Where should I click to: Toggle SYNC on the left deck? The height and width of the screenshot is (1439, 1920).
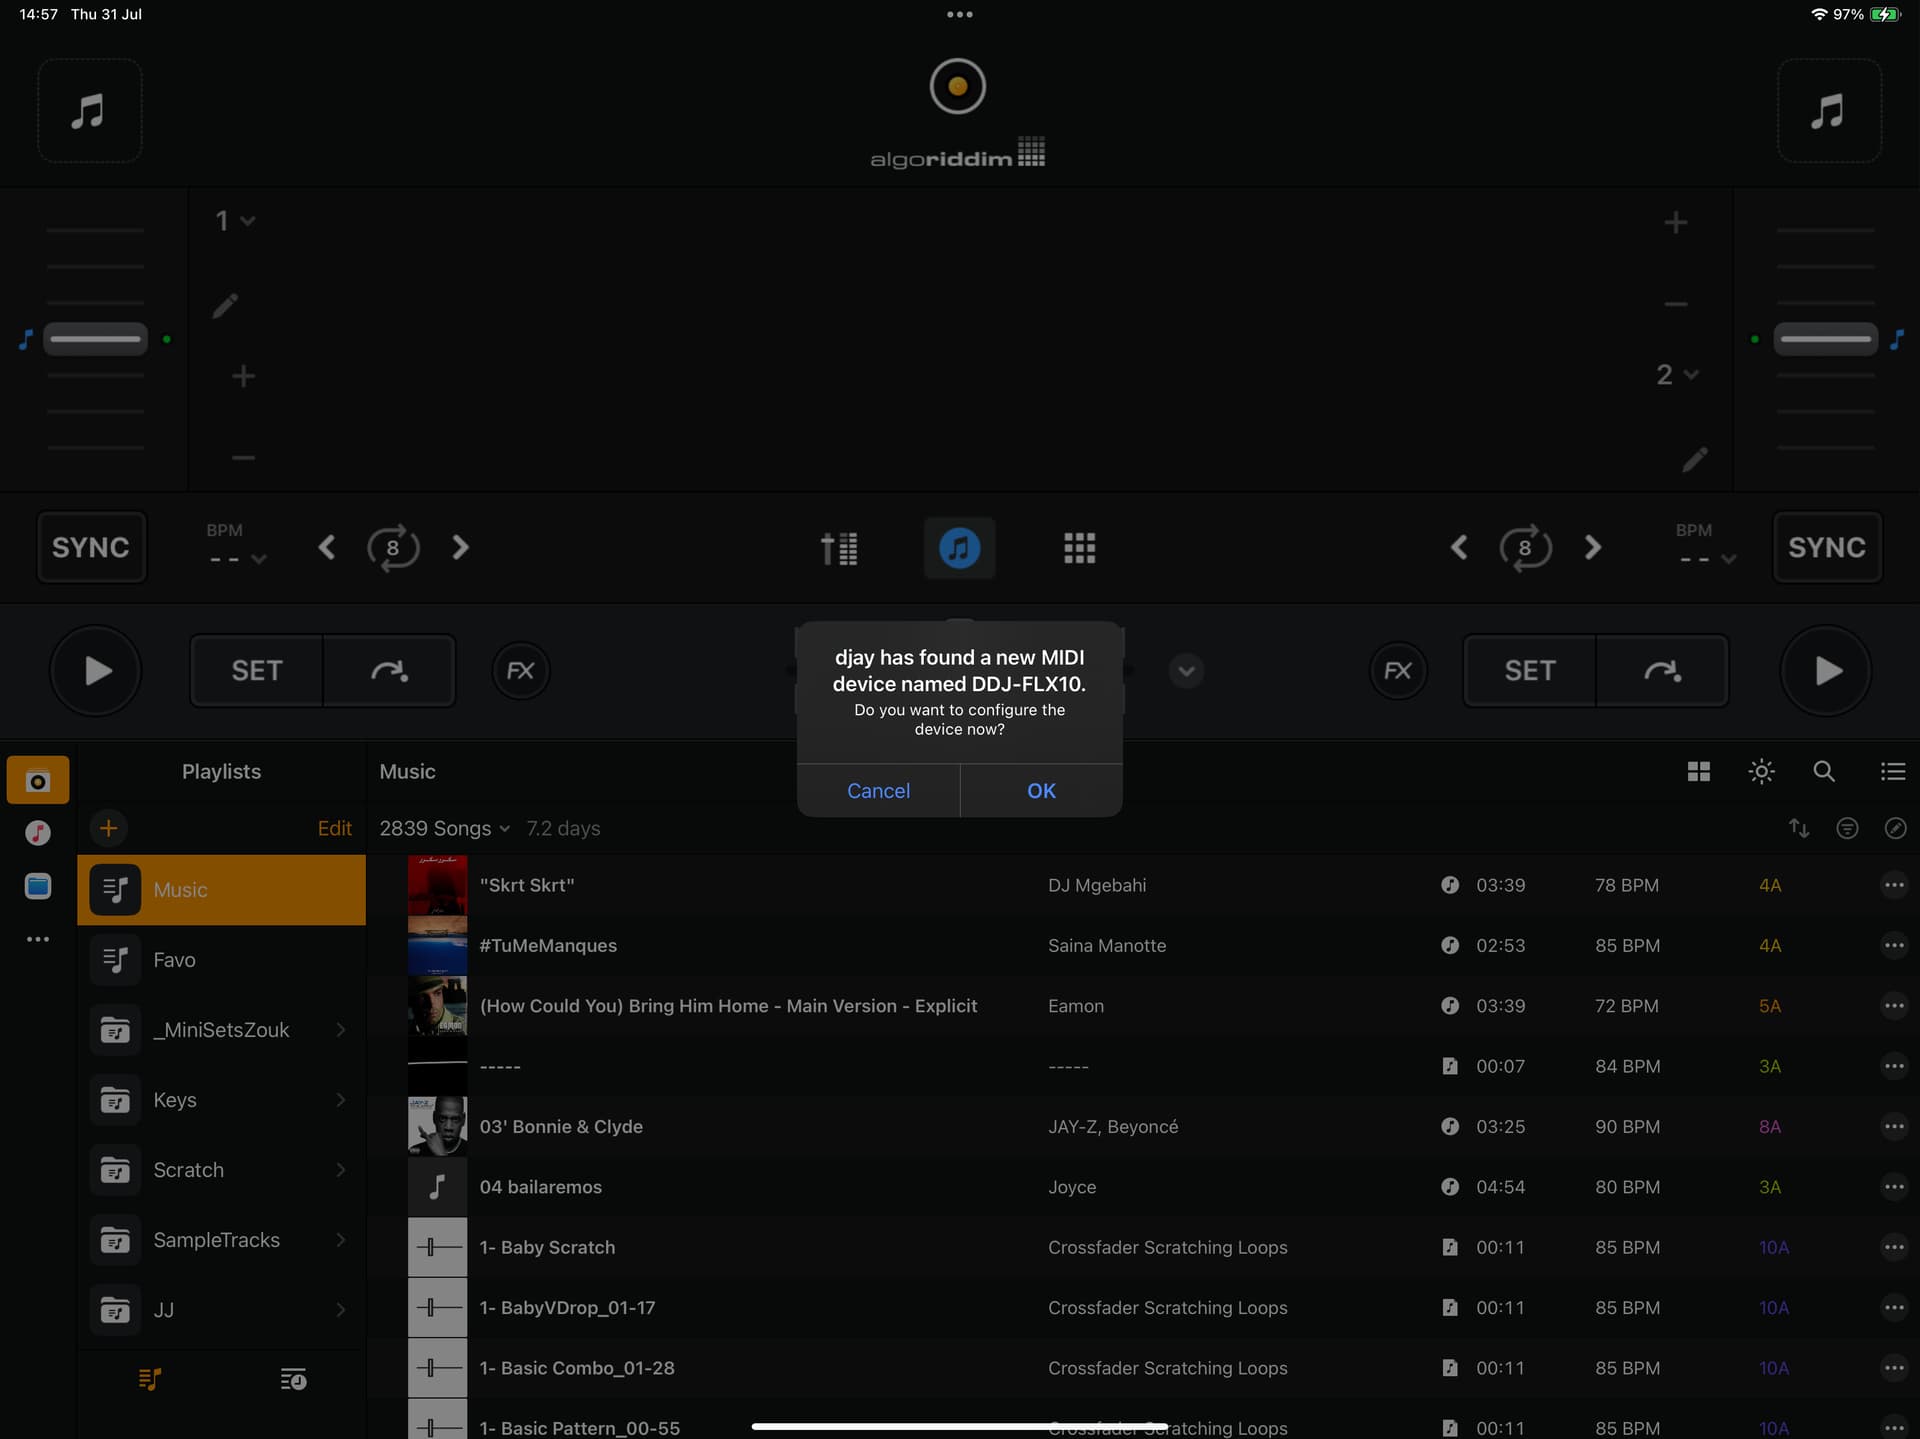(91, 547)
